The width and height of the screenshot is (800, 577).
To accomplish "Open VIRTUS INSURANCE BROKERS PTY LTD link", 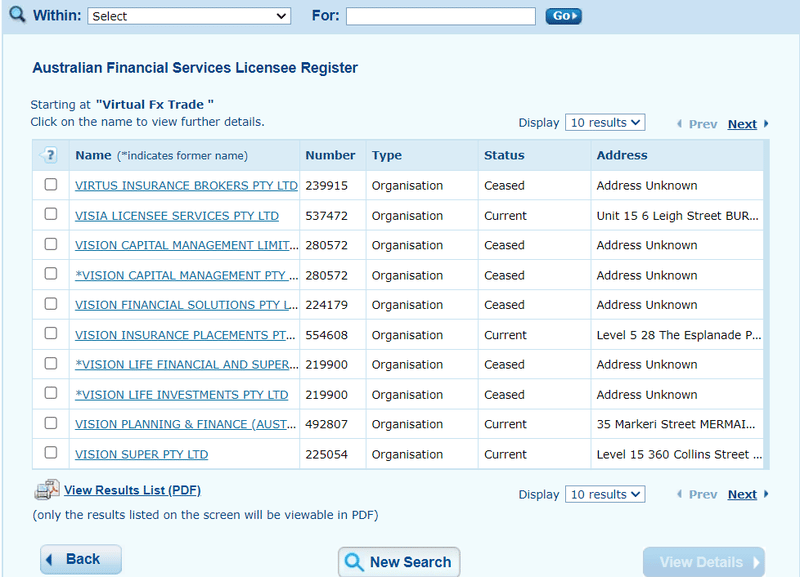I will coord(186,186).
